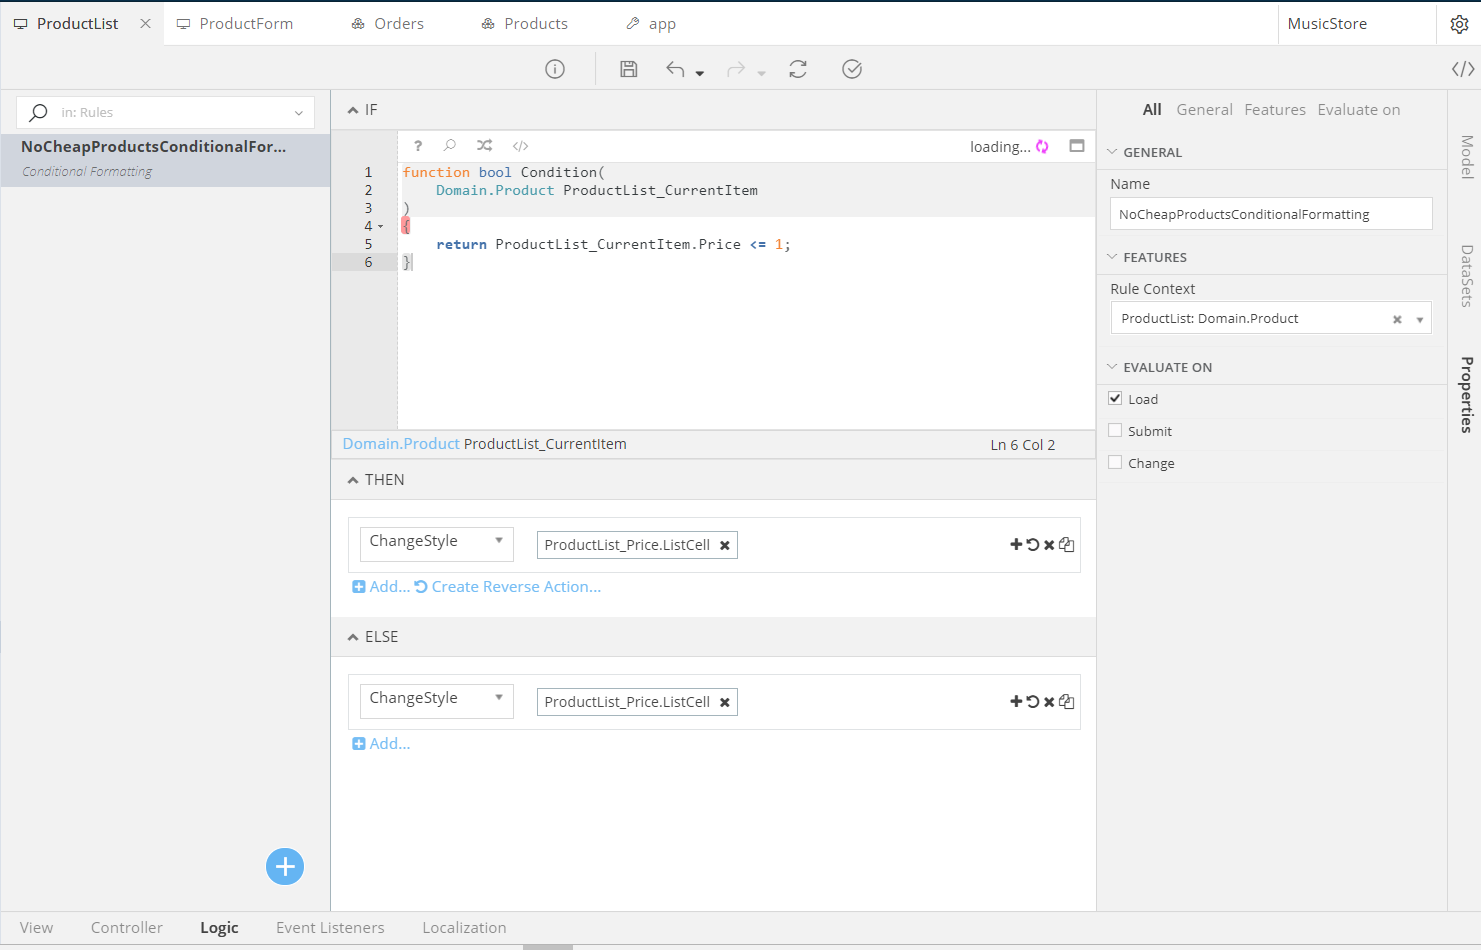
Task: Click the Refresh icon in the toolbar
Action: 797,69
